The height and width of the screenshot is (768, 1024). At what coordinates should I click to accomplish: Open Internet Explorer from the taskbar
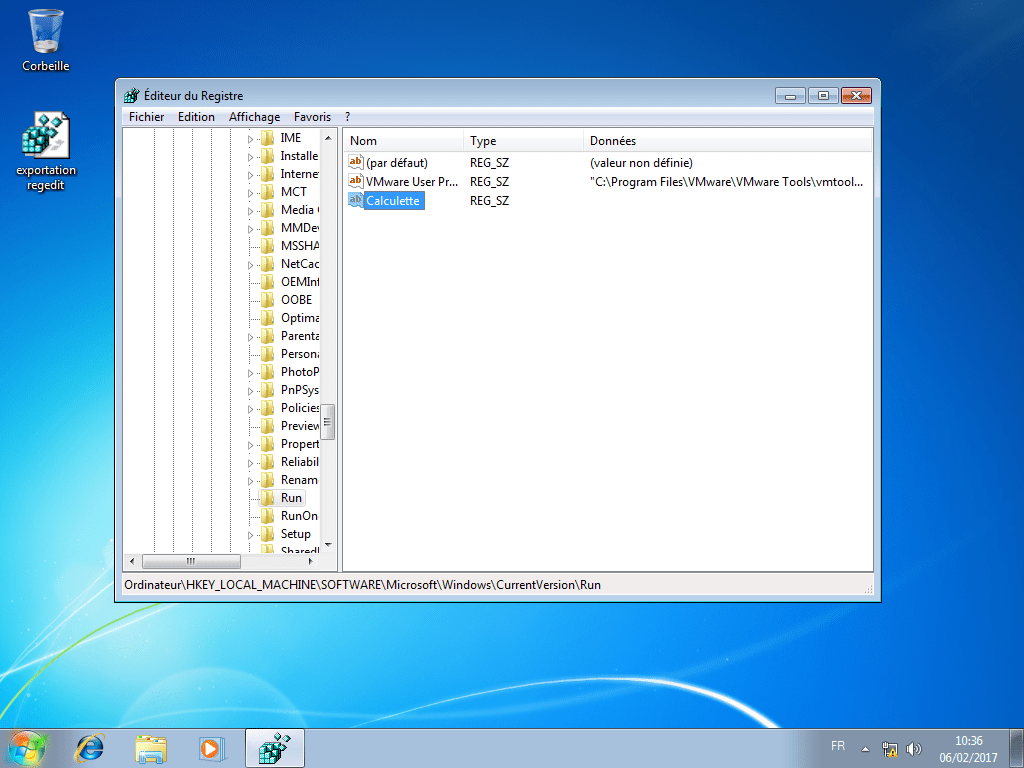click(x=90, y=747)
